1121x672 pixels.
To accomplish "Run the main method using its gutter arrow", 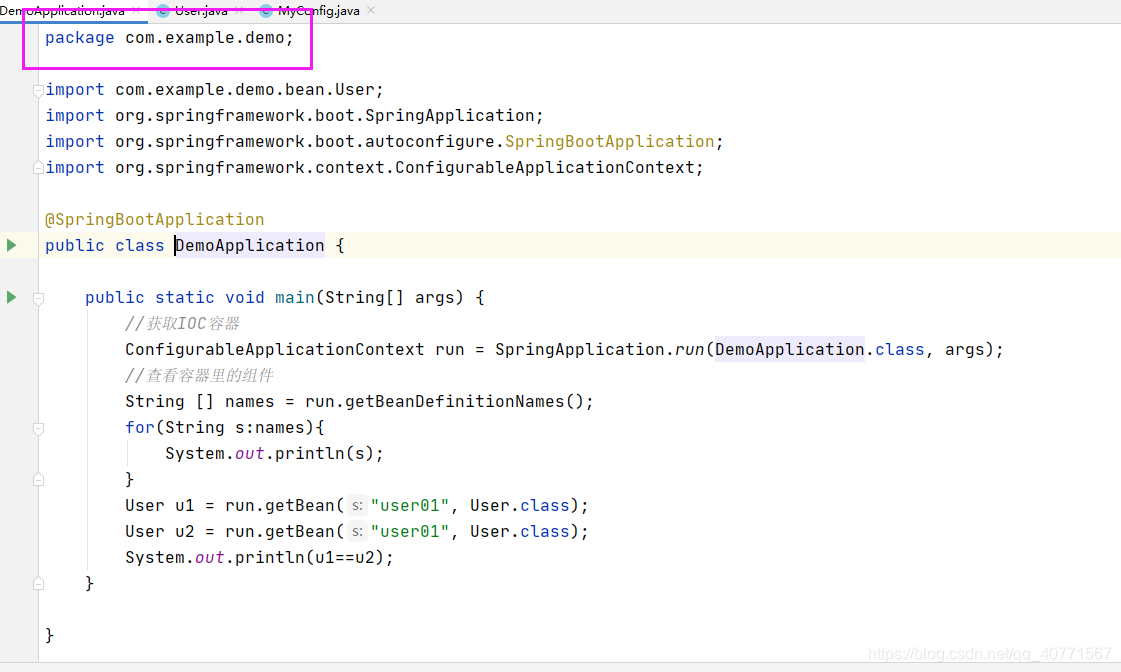I will coord(9,296).
